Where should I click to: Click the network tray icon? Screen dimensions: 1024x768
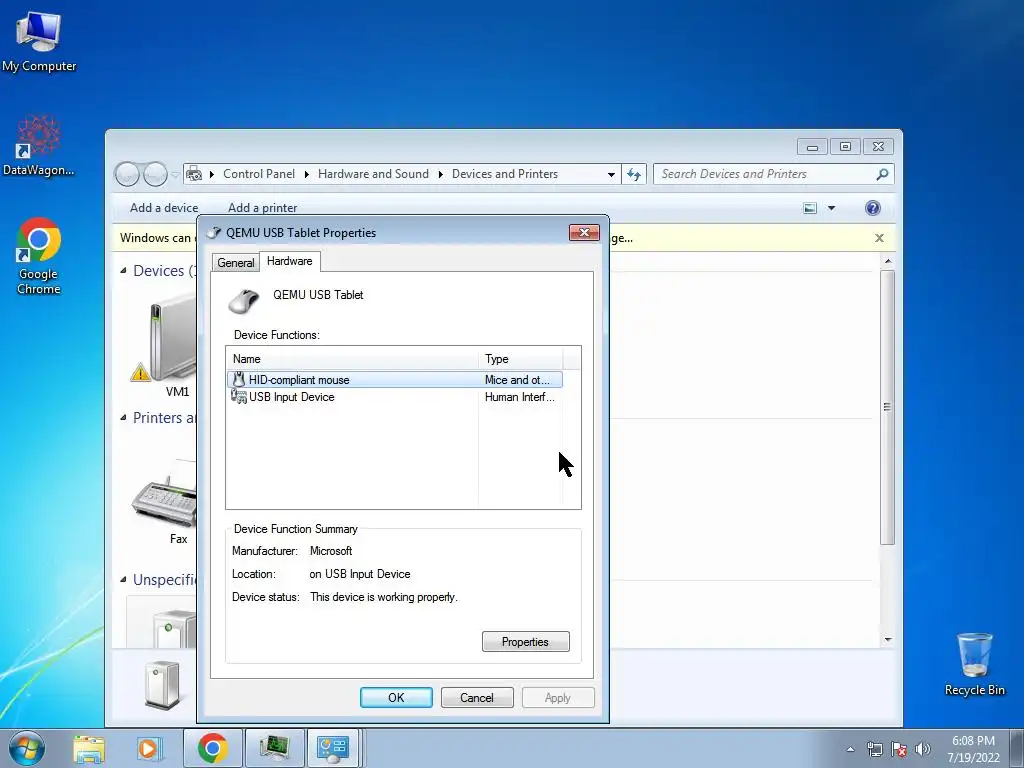pyautogui.click(x=874, y=749)
